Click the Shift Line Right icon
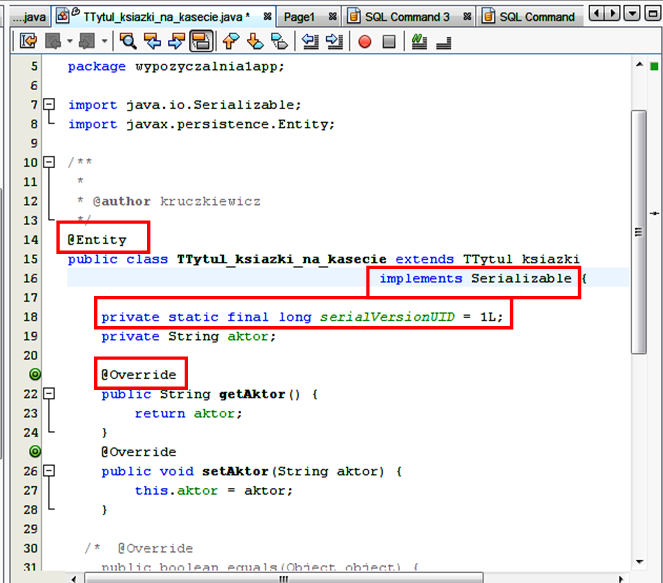This screenshot has width=663, height=583. coord(334,41)
